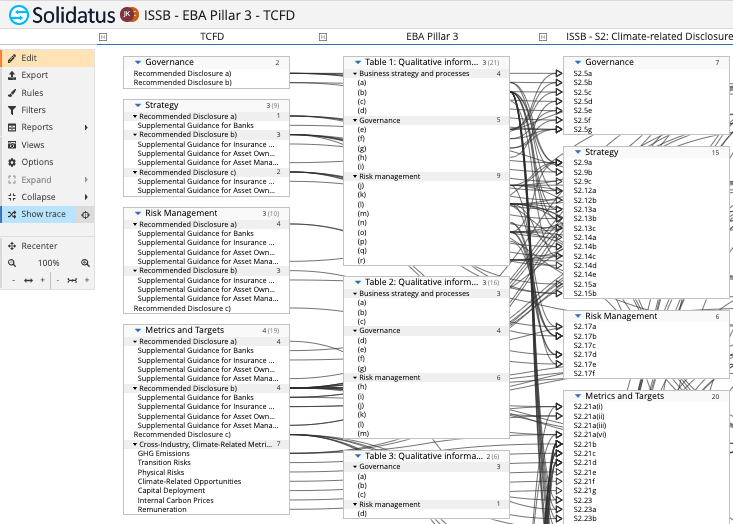Select Supplemental Guidance for Banks under Strategy
733x524 pixels.
[x=195, y=125]
